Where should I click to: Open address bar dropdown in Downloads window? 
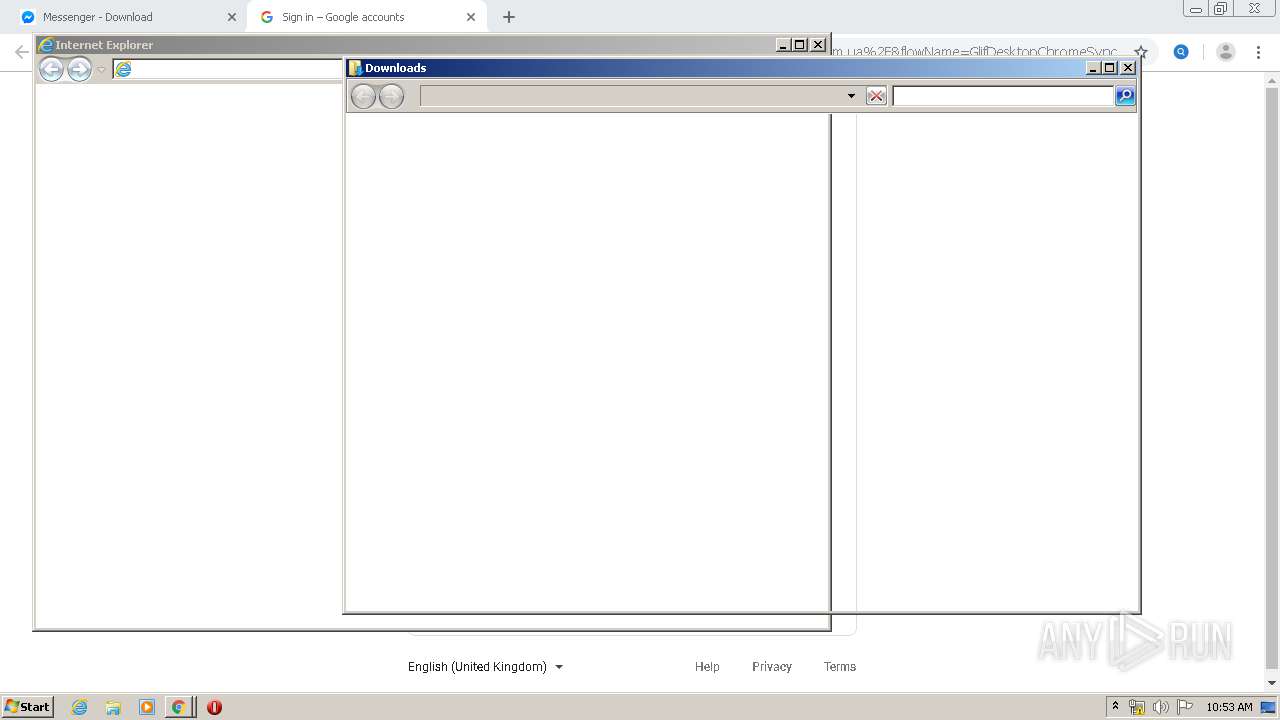851,96
